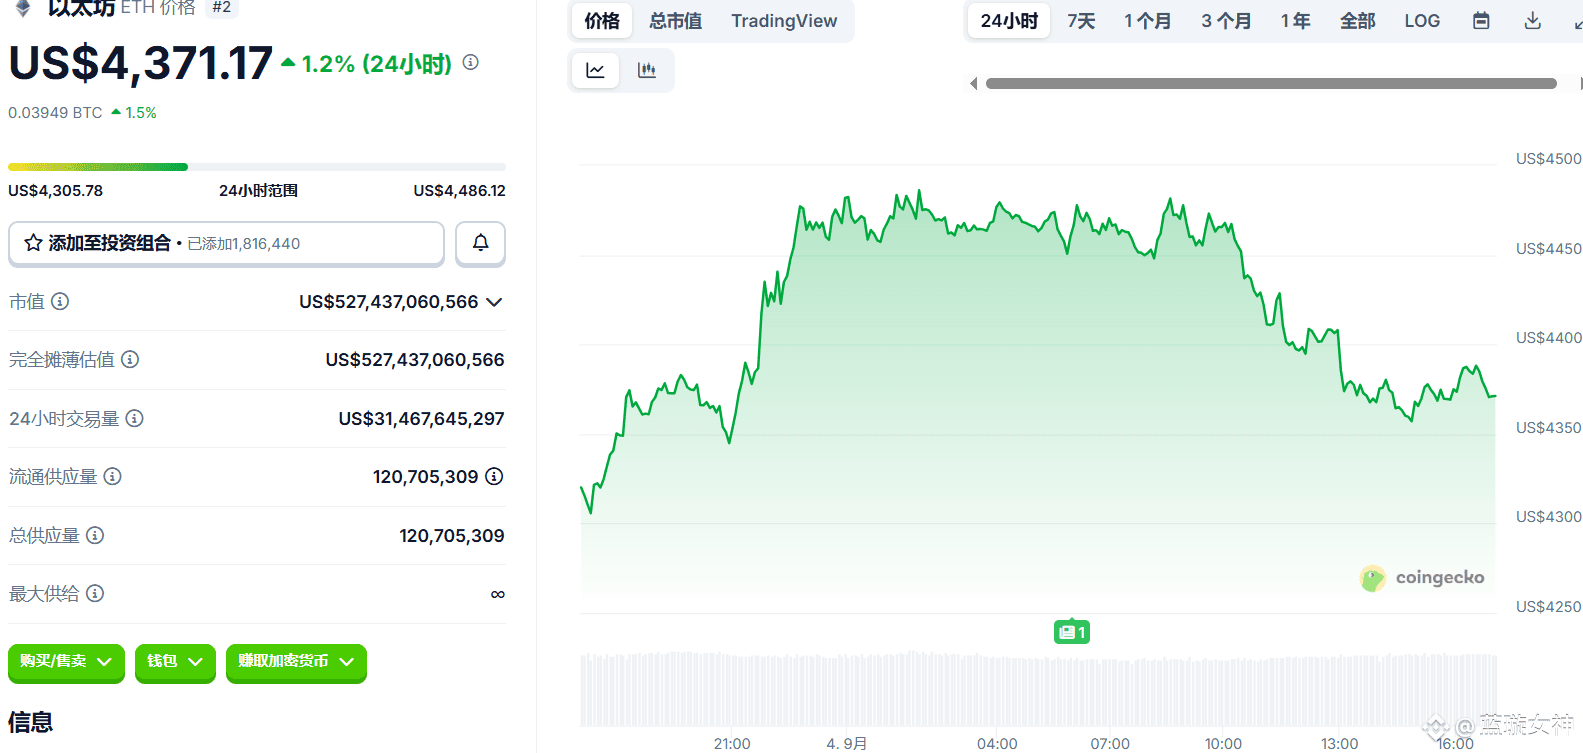Open the 购买/售卖 dropdown

[x=66, y=662]
